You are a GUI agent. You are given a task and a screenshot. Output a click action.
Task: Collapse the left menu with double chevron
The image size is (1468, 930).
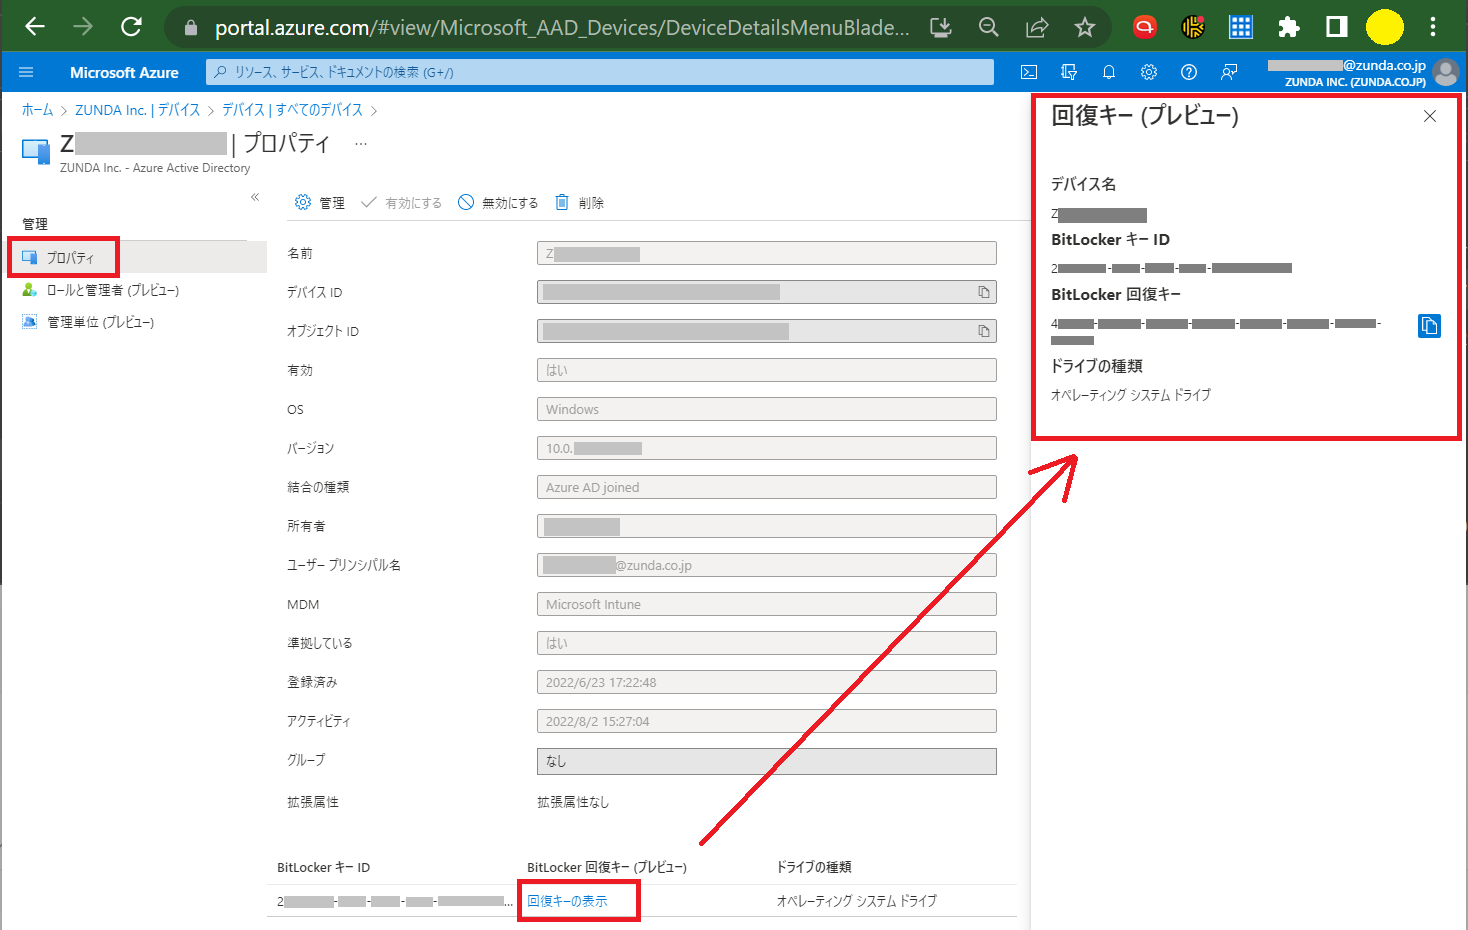[x=255, y=197]
